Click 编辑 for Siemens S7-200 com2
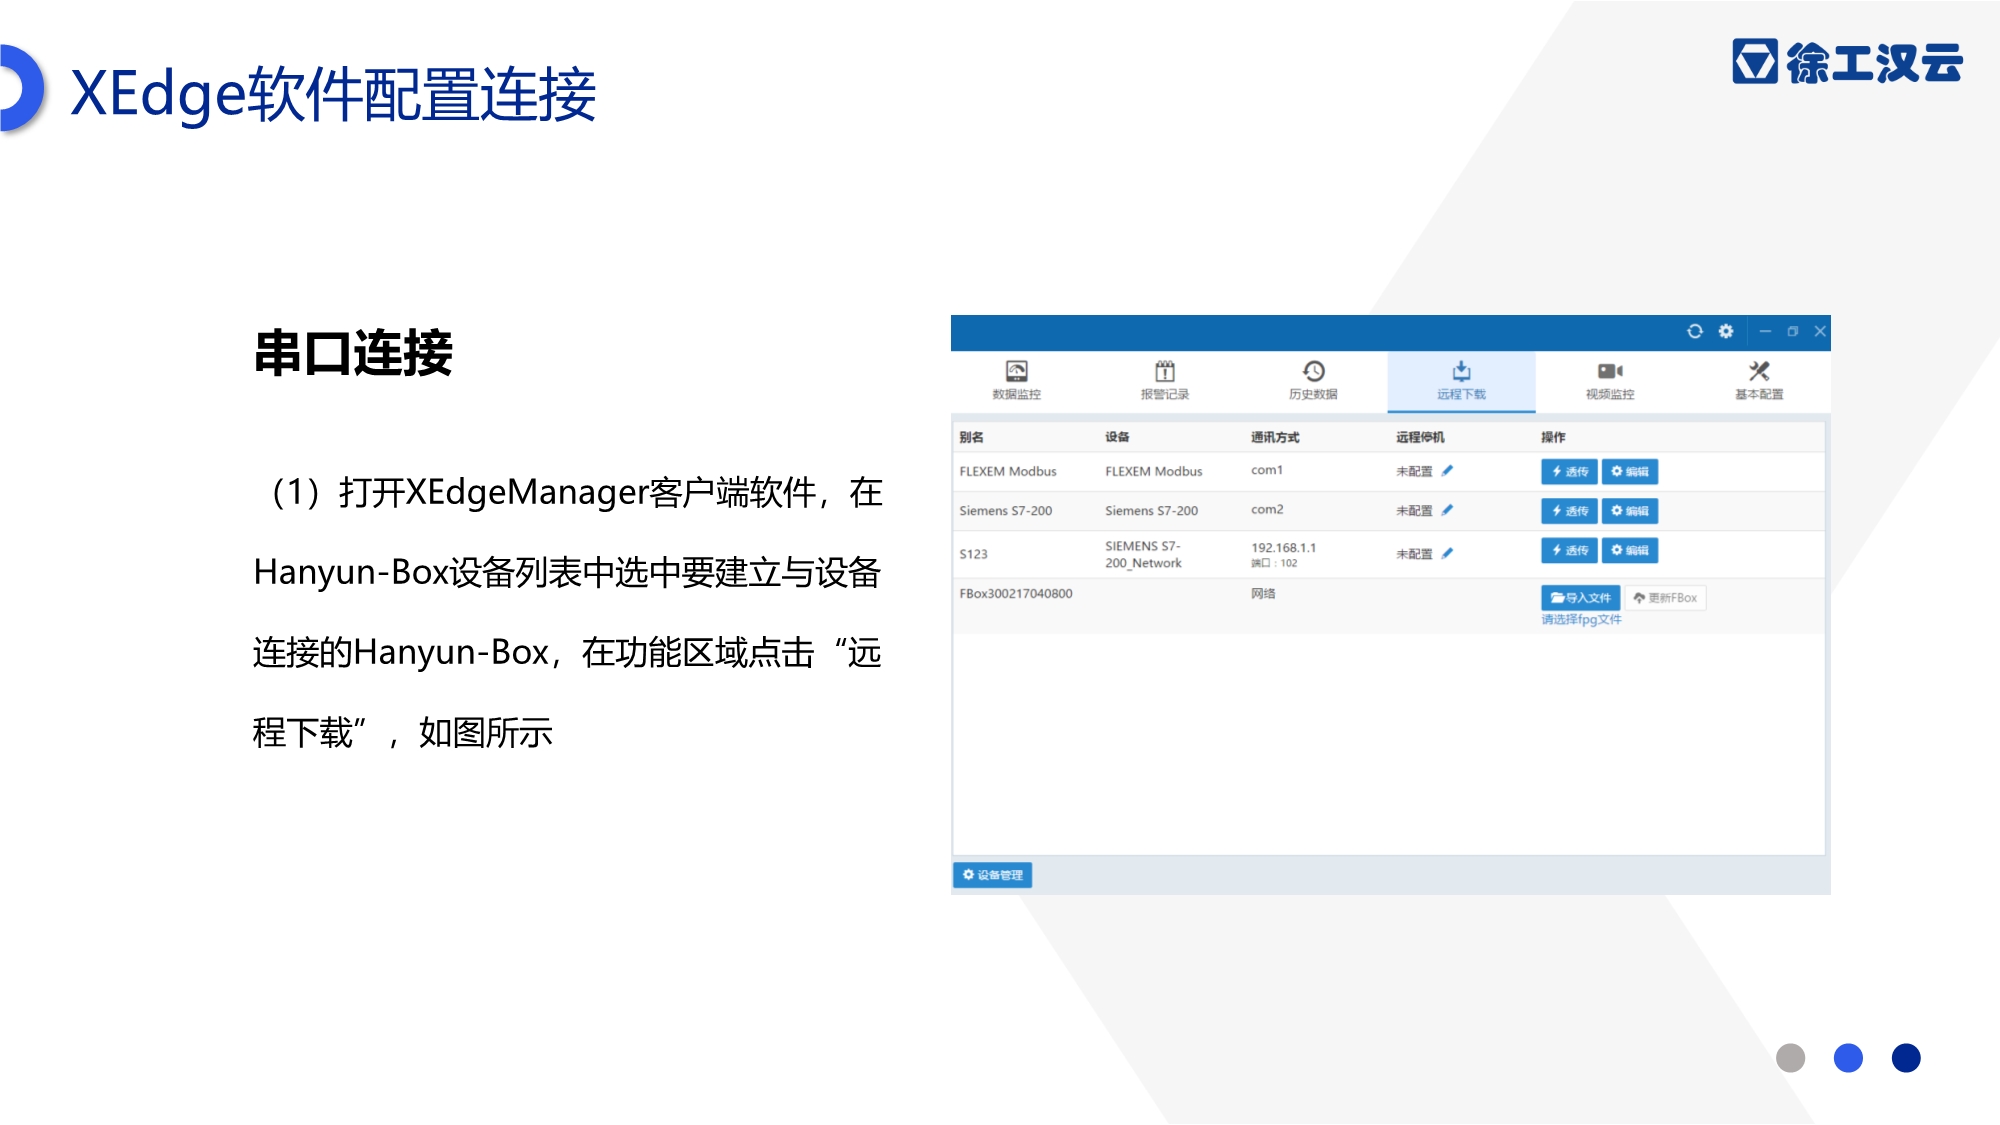Screen dimensions: 2000x1125 coord(1630,511)
